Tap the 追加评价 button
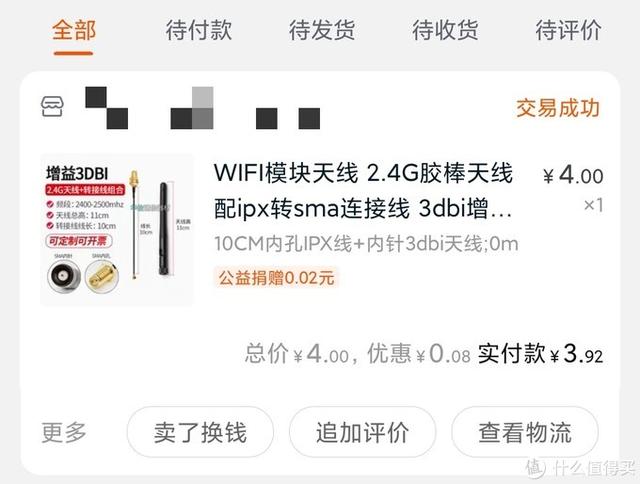This screenshot has width=640, height=484. tap(362, 433)
